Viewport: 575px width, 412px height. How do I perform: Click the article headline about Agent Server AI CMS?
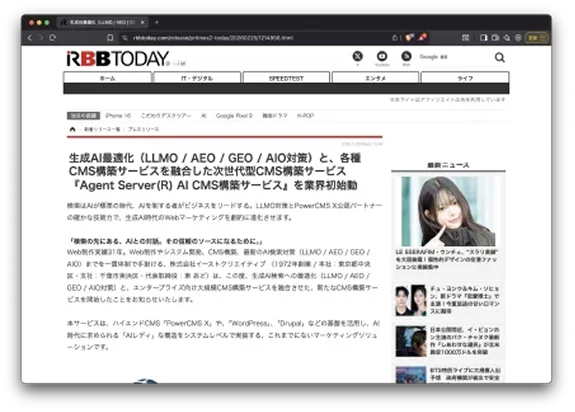click(x=215, y=172)
